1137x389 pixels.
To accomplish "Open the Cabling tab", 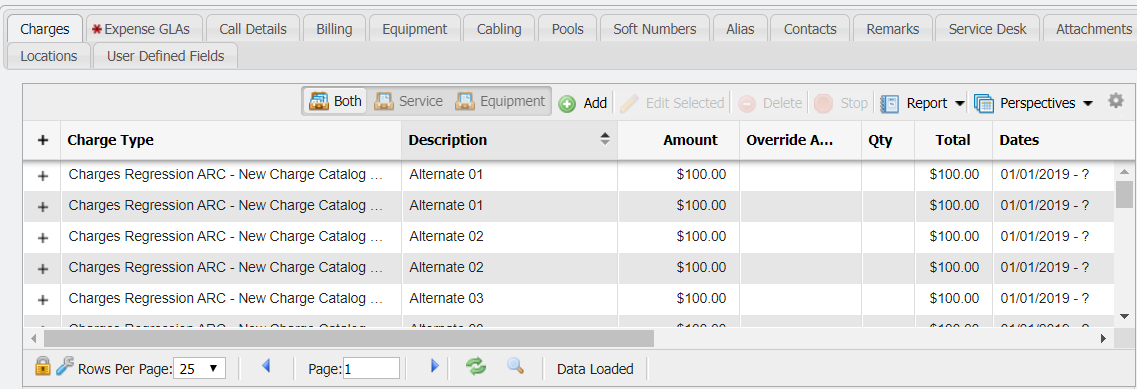I will (499, 29).
